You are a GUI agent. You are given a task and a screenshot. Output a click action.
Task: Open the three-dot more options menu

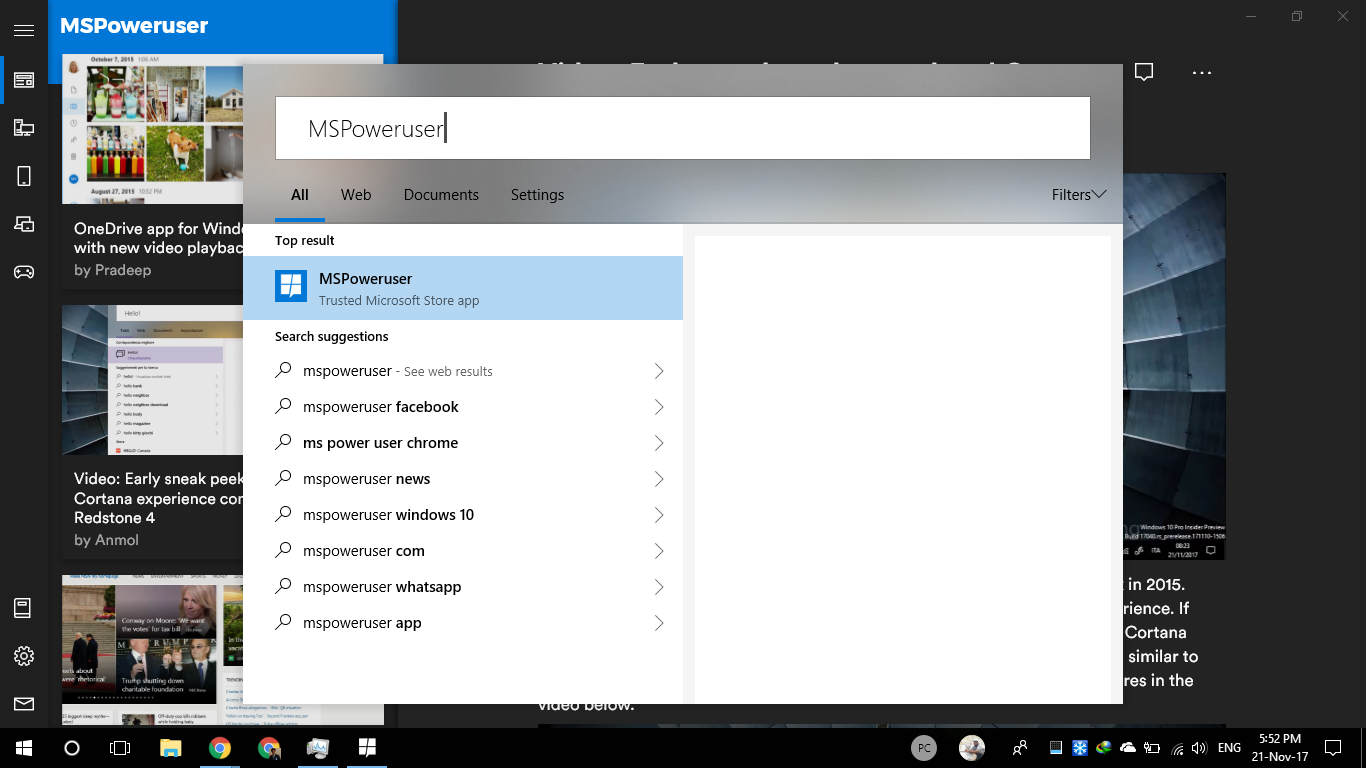[1202, 72]
